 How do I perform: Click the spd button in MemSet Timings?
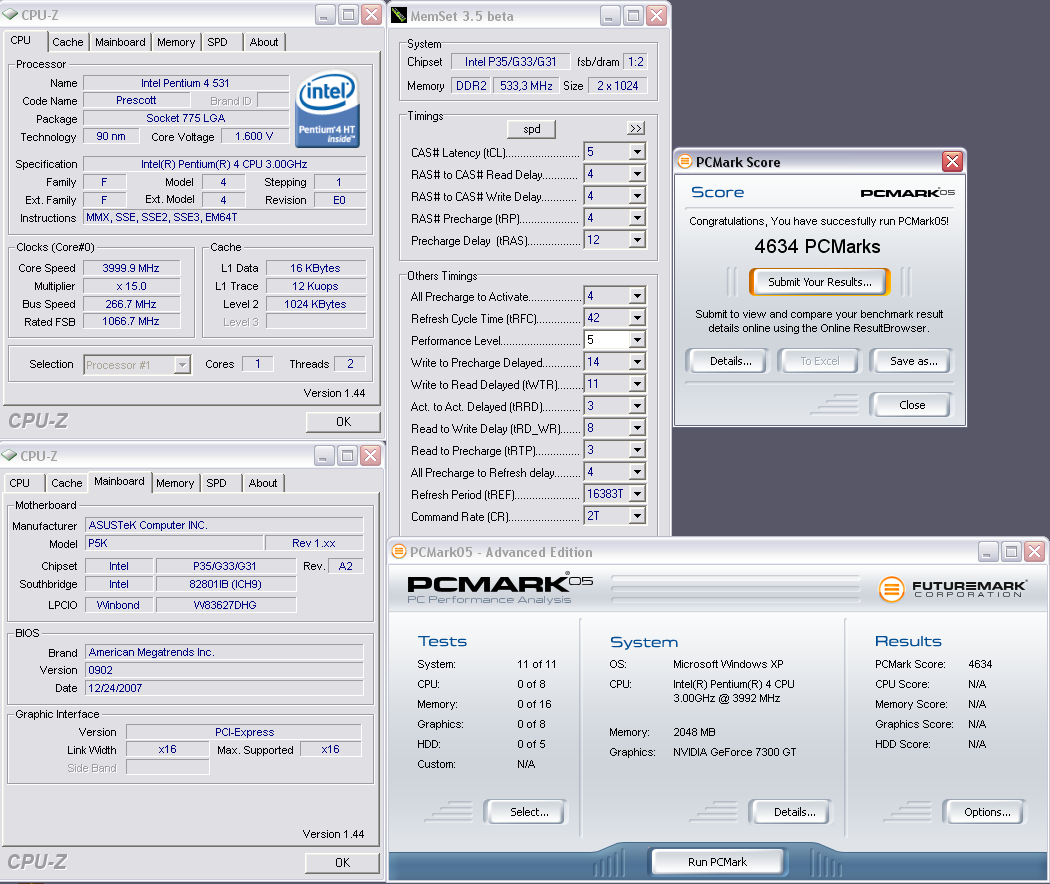pos(531,129)
